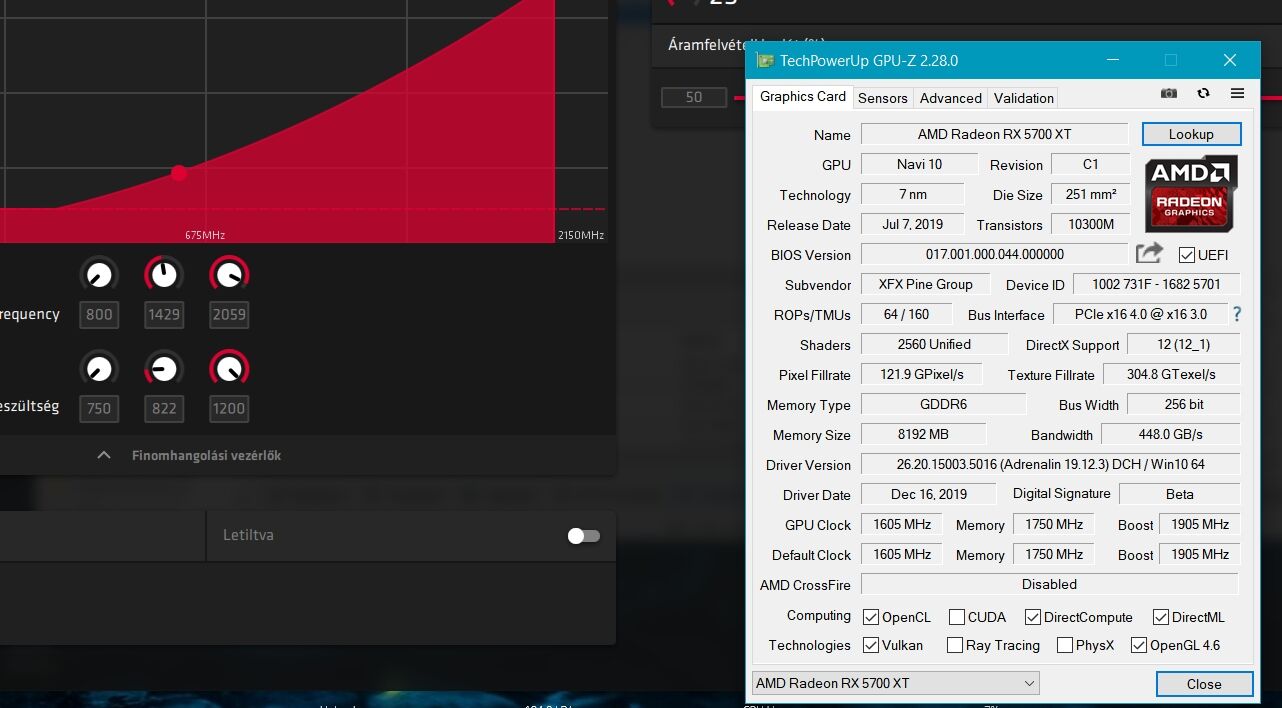The height and width of the screenshot is (708, 1282).
Task: Click the red curve point on the graph
Action: coord(179,173)
